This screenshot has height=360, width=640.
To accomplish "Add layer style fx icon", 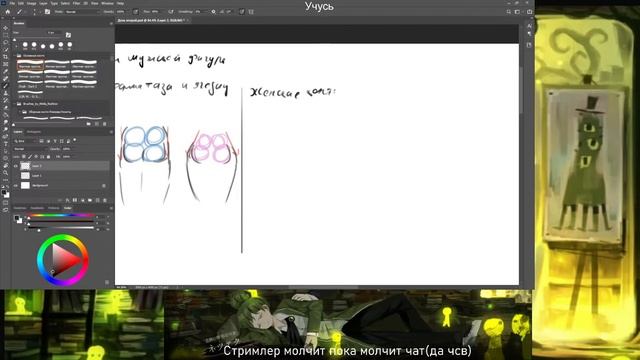I will 68,200.
